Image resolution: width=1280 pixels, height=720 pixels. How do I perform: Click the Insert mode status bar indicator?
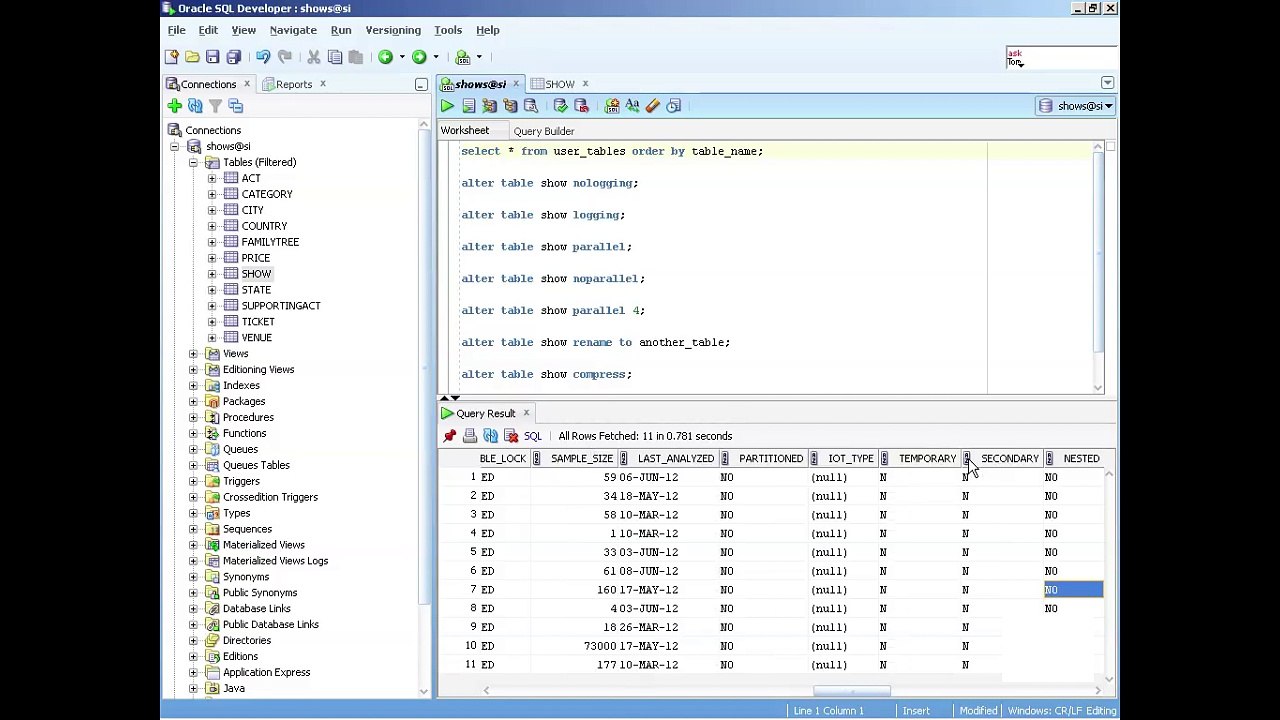[x=916, y=711]
